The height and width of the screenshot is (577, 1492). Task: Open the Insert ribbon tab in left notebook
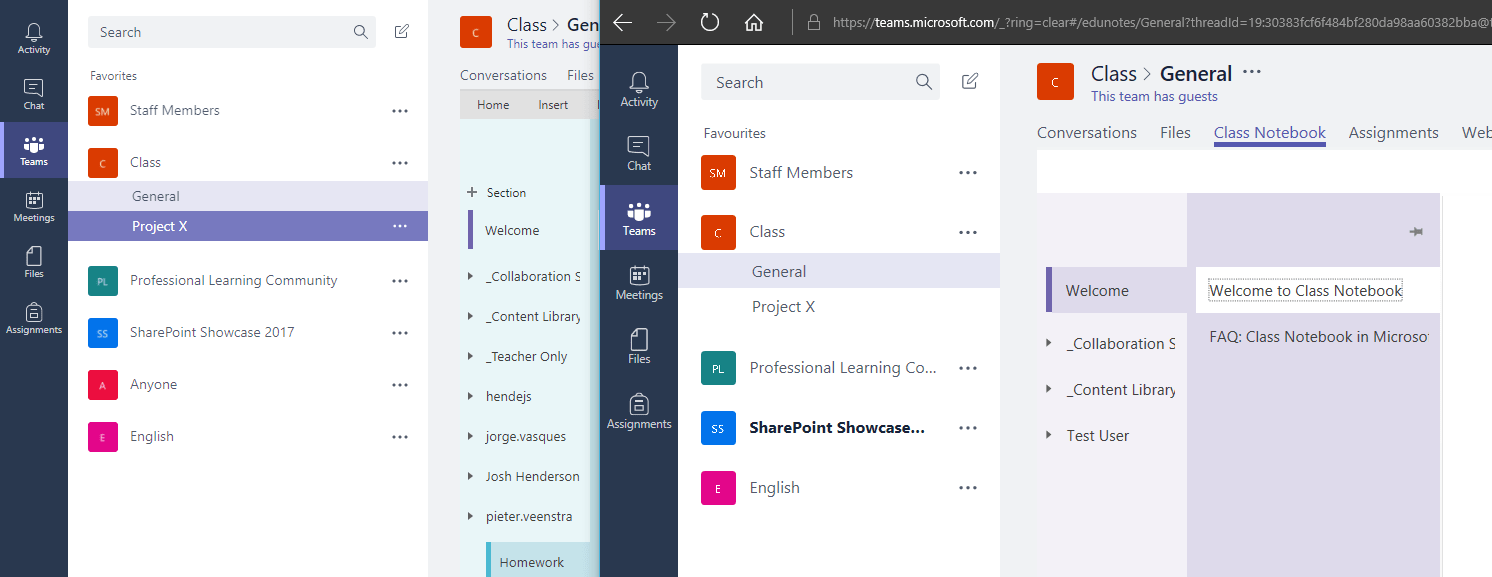(553, 104)
